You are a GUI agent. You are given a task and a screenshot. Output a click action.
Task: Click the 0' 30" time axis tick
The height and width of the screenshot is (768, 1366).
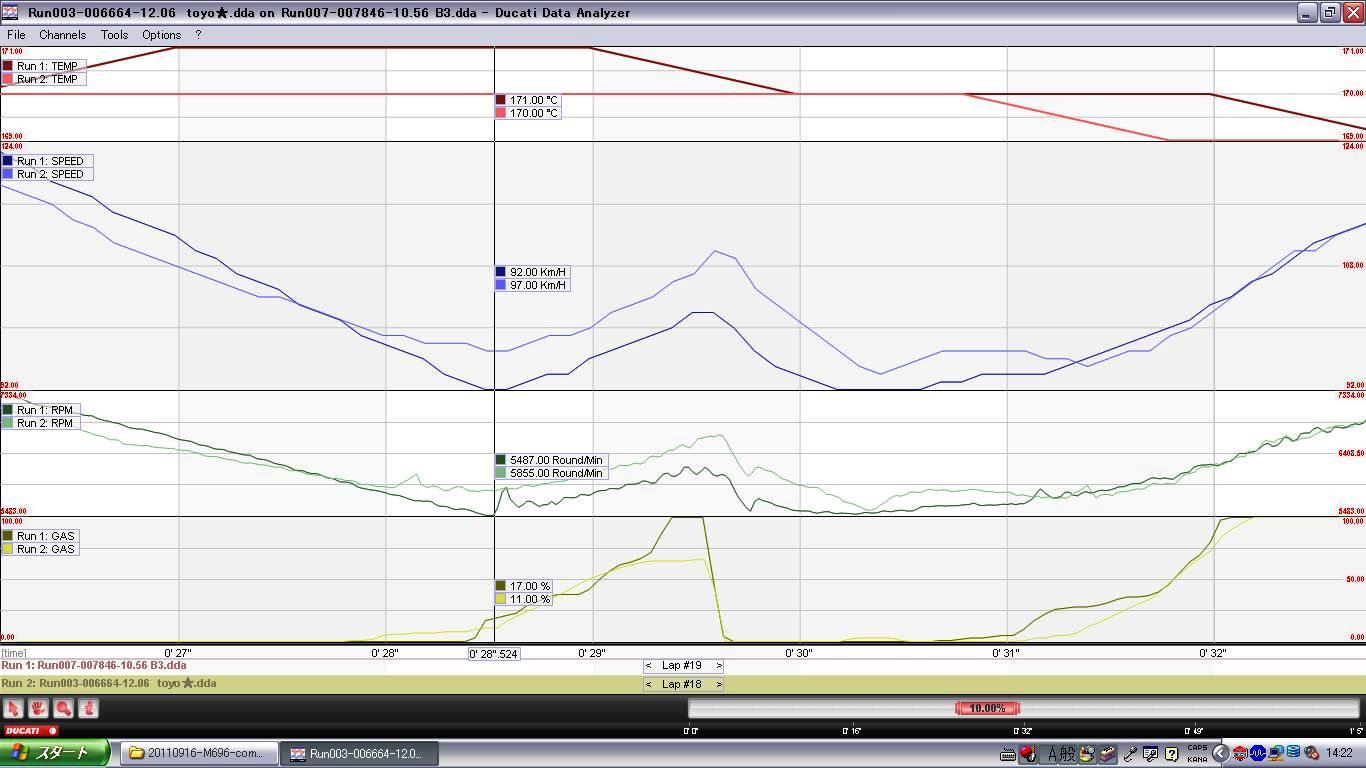pos(799,653)
